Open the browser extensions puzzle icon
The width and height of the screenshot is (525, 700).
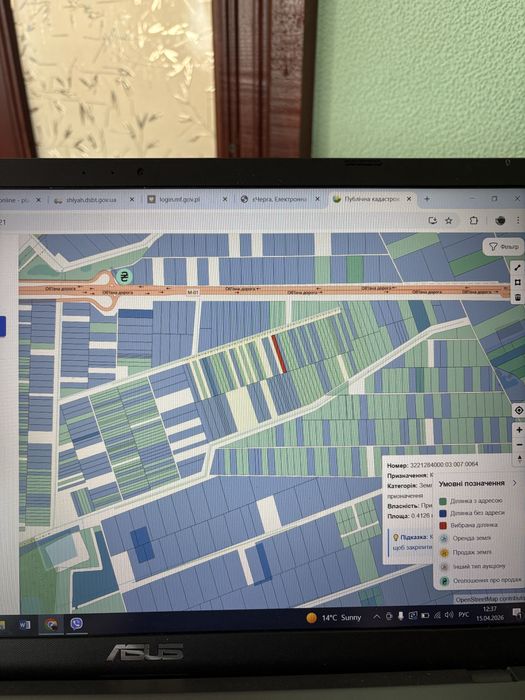click(x=474, y=221)
